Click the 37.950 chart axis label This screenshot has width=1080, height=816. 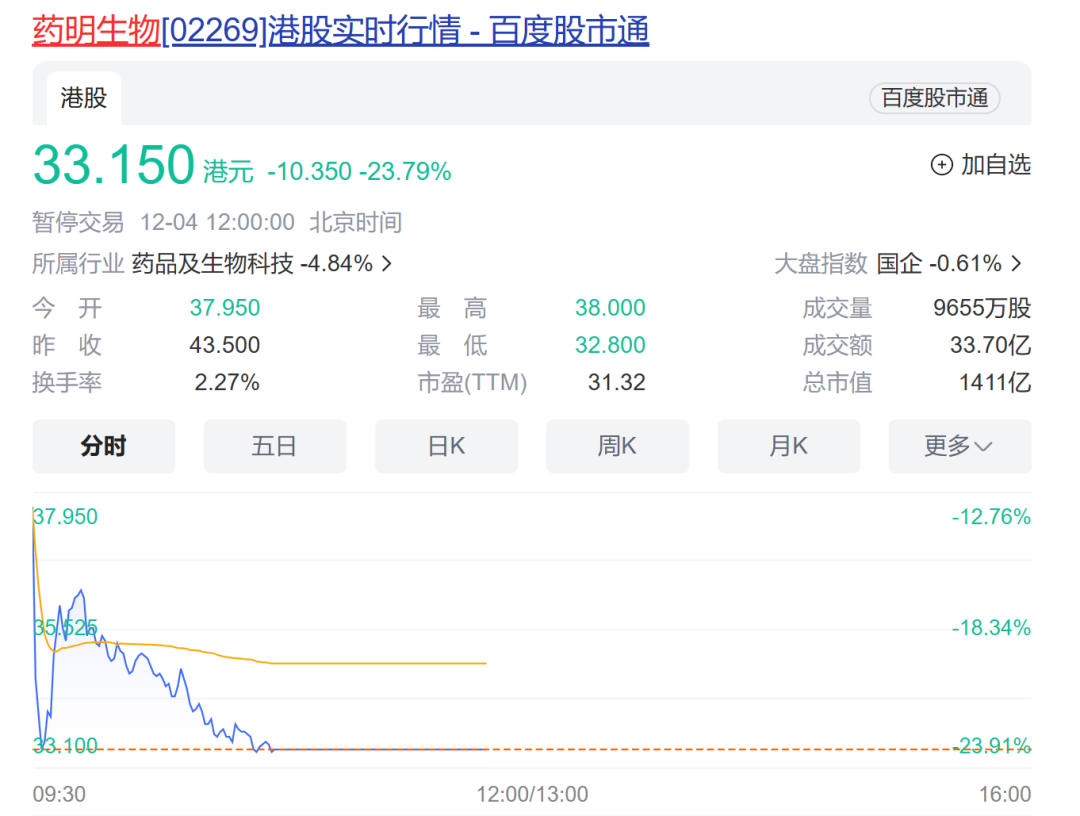pyautogui.click(x=65, y=516)
